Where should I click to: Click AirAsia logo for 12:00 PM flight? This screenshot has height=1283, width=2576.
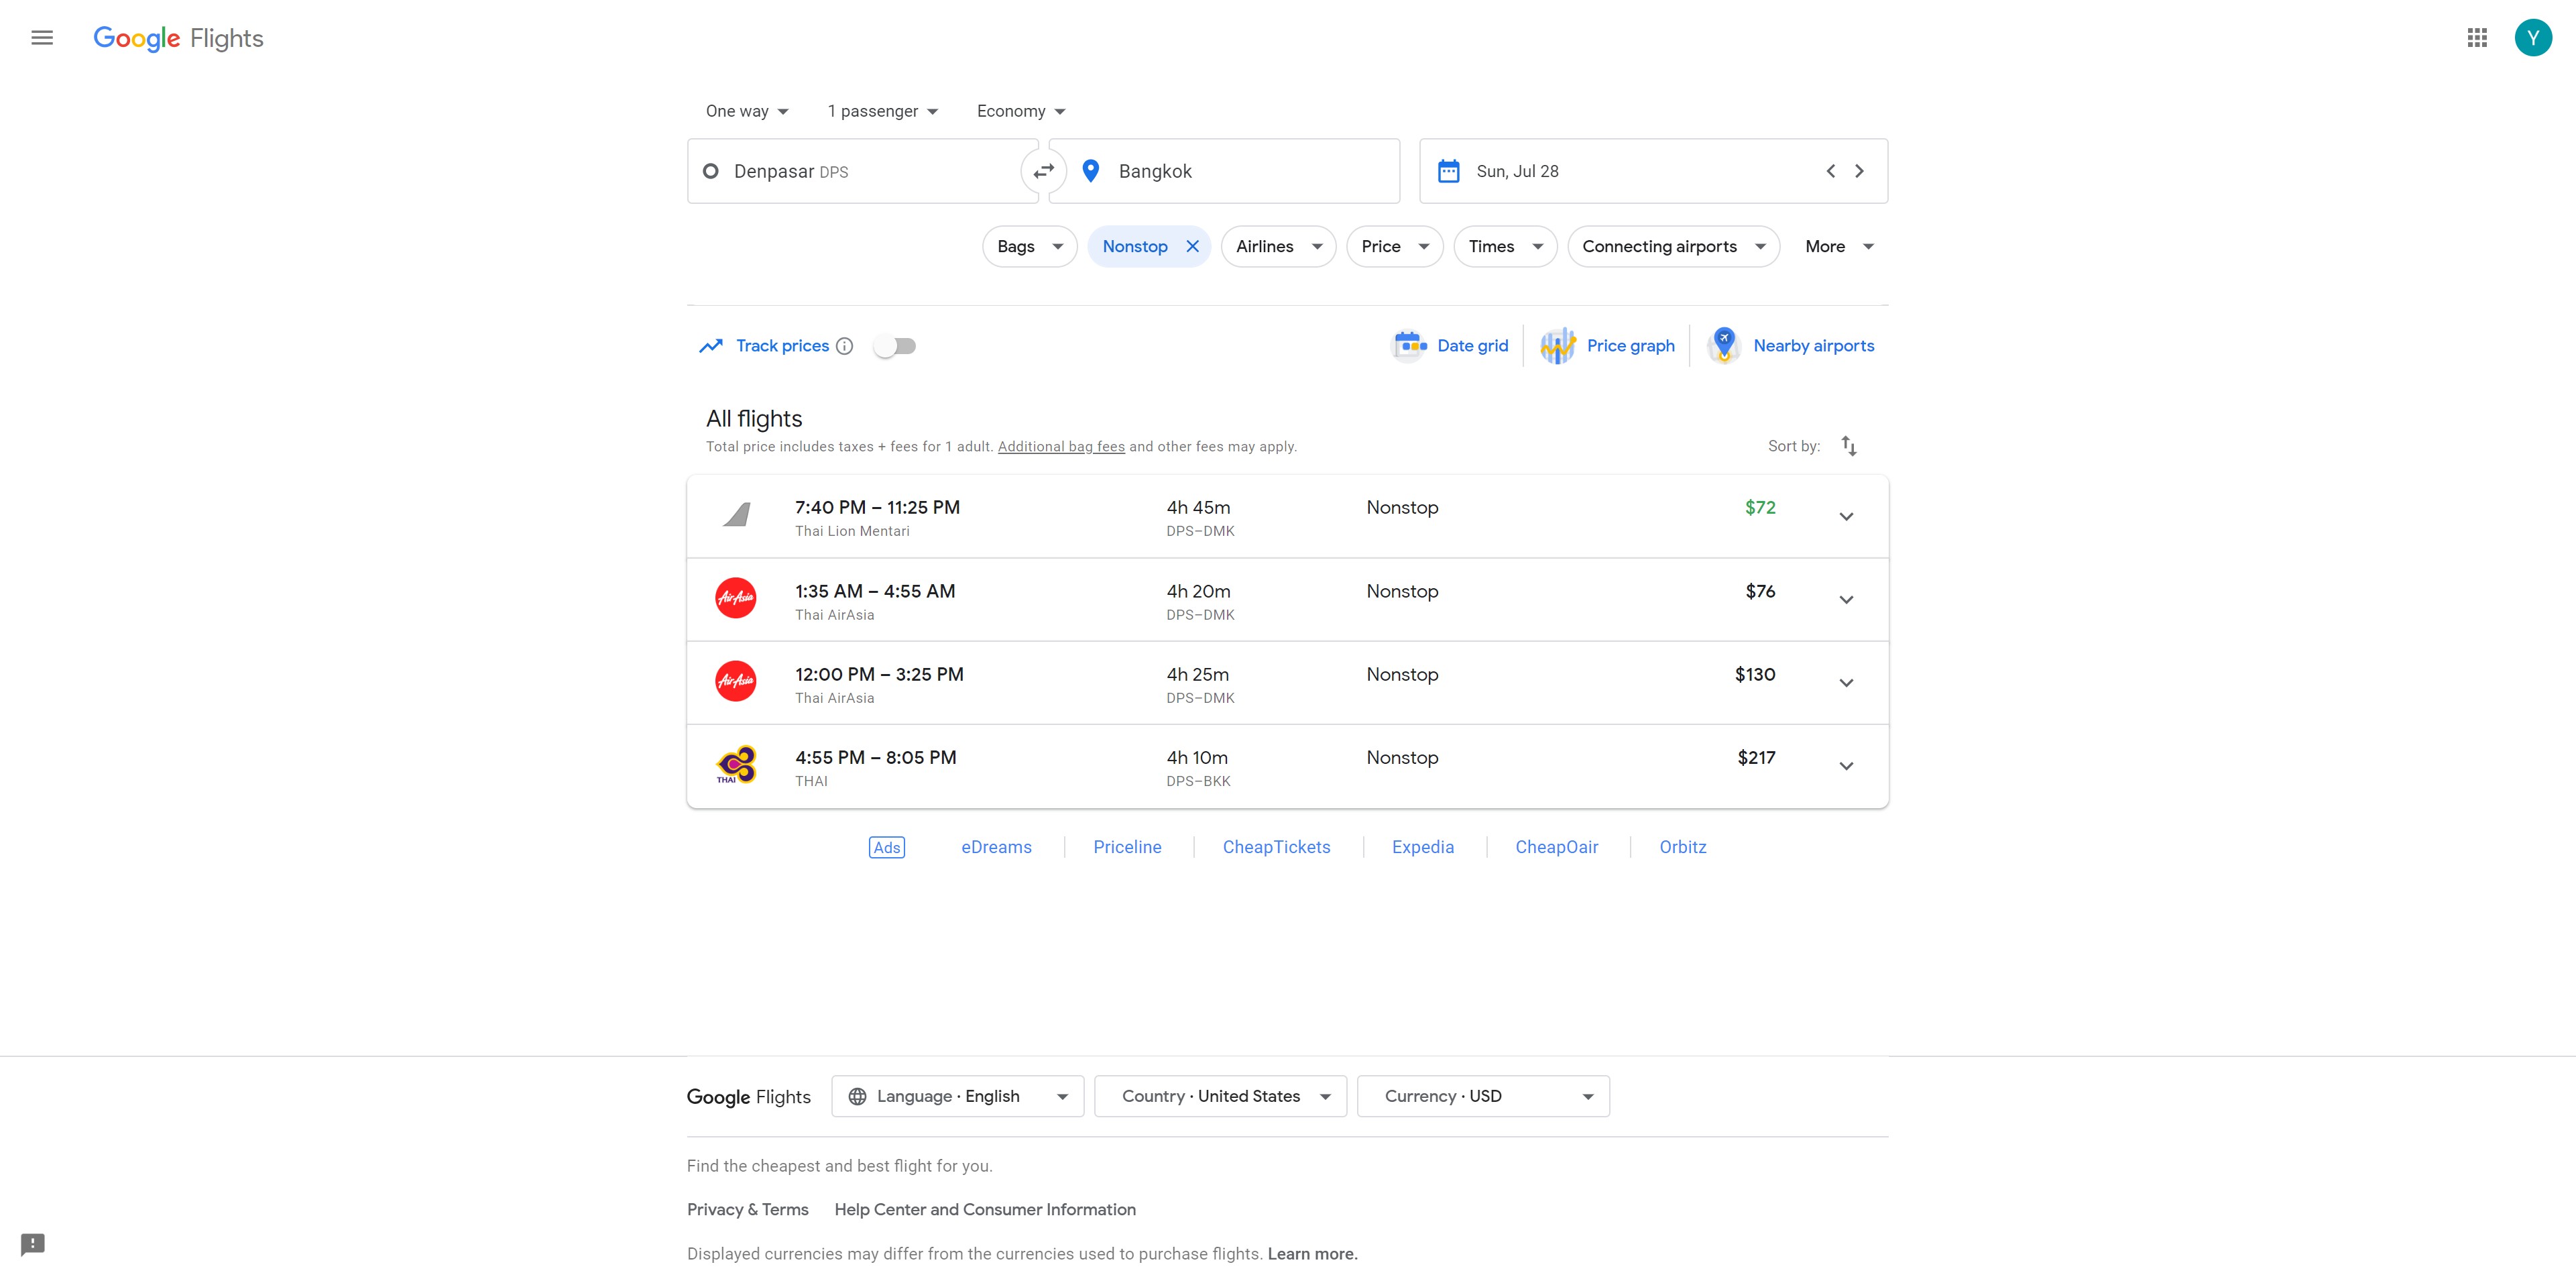point(736,681)
